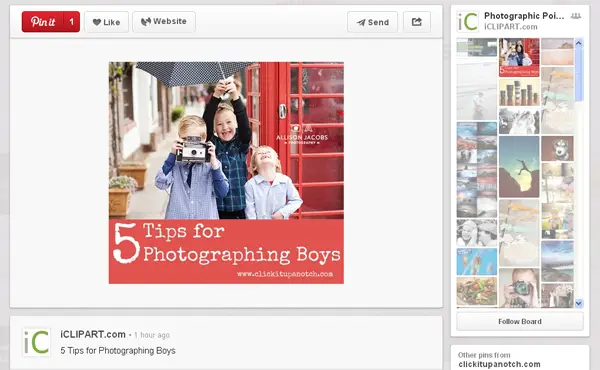Open the pin's source Website

pos(164,22)
